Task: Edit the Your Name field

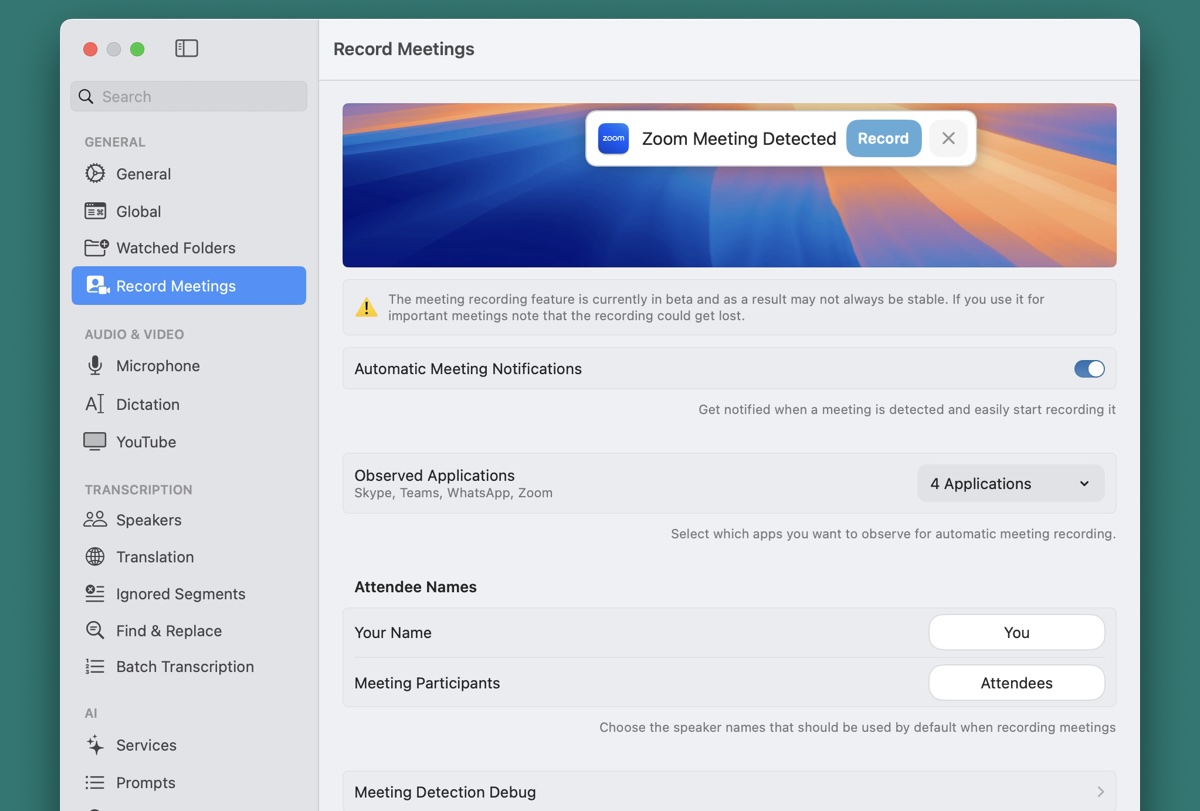Action: (1016, 633)
